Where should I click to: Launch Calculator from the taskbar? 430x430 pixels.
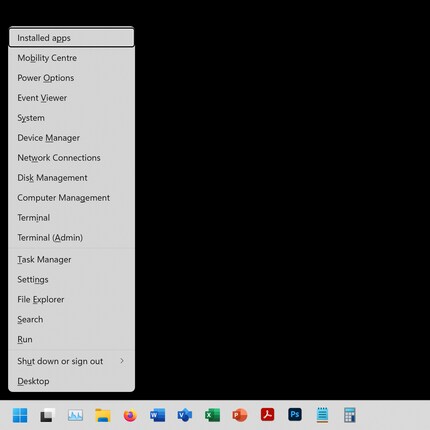tap(350, 415)
